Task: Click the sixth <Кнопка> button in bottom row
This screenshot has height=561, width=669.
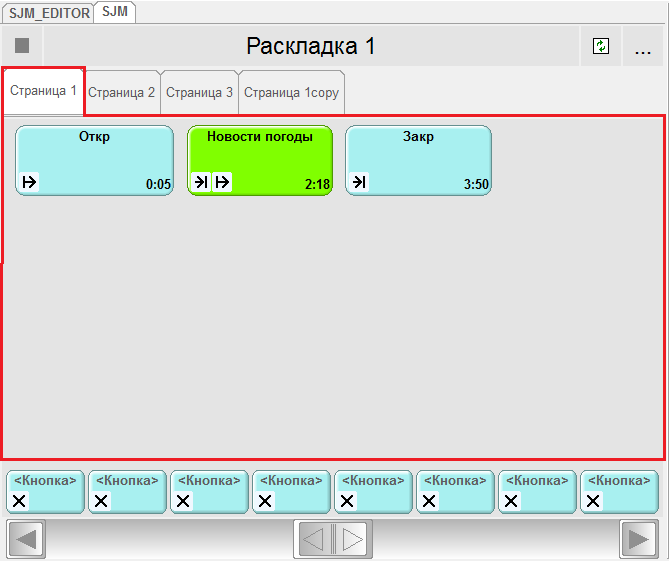Action: [x=455, y=492]
